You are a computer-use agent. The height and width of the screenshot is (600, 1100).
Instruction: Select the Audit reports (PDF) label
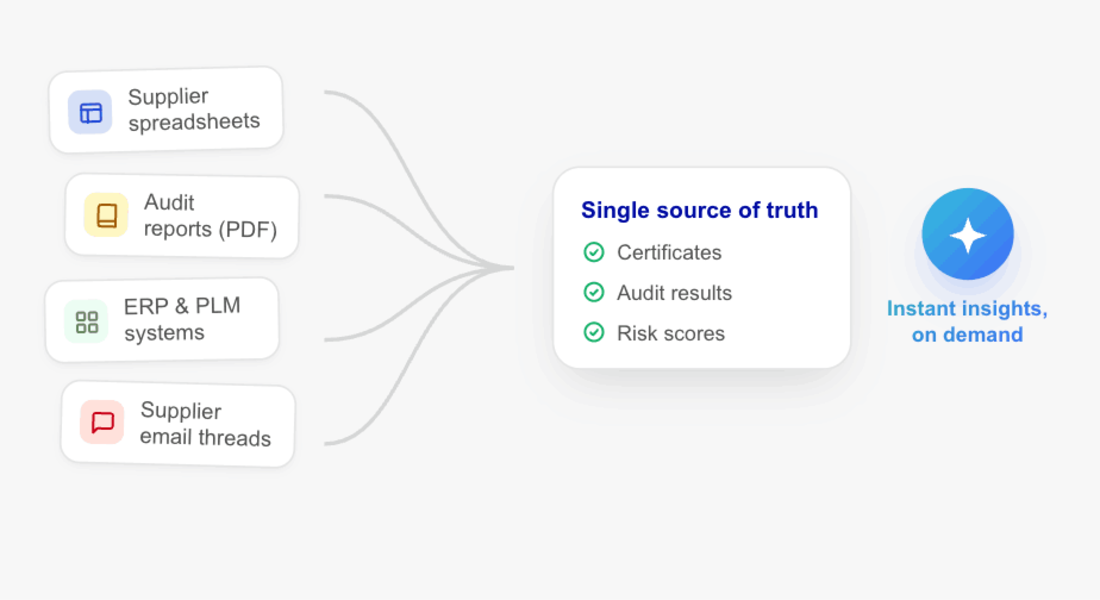point(210,215)
